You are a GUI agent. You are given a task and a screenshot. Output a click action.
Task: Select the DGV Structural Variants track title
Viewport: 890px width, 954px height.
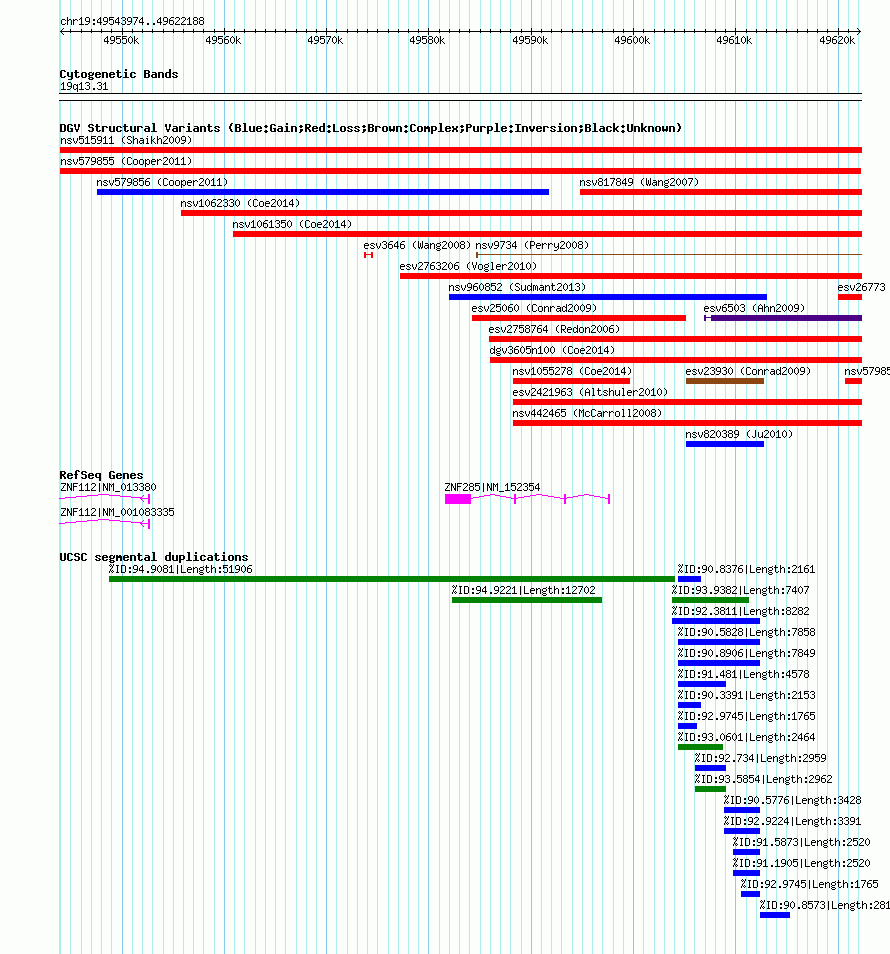coord(370,128)
